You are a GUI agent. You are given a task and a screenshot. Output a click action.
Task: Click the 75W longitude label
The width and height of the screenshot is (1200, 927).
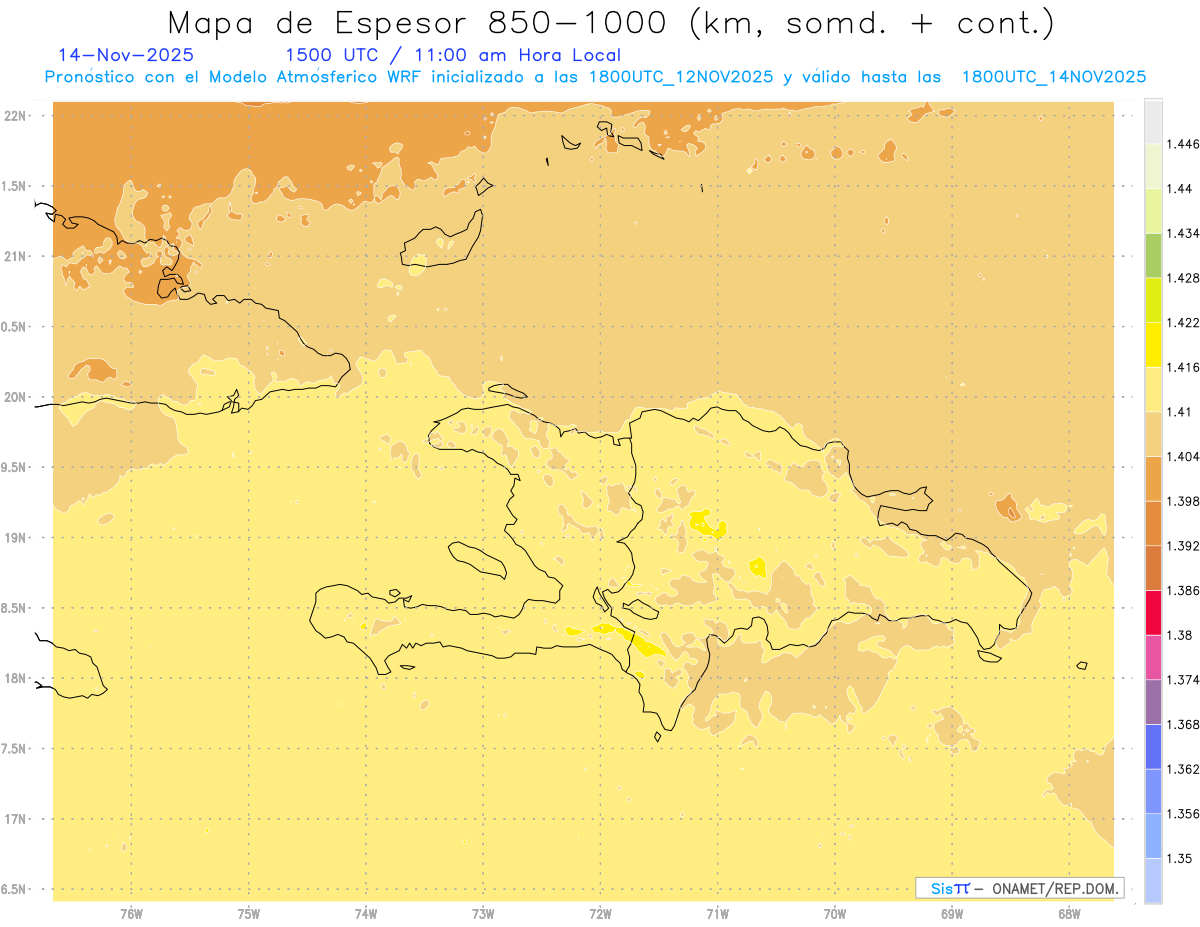click(x=248, y=914)
